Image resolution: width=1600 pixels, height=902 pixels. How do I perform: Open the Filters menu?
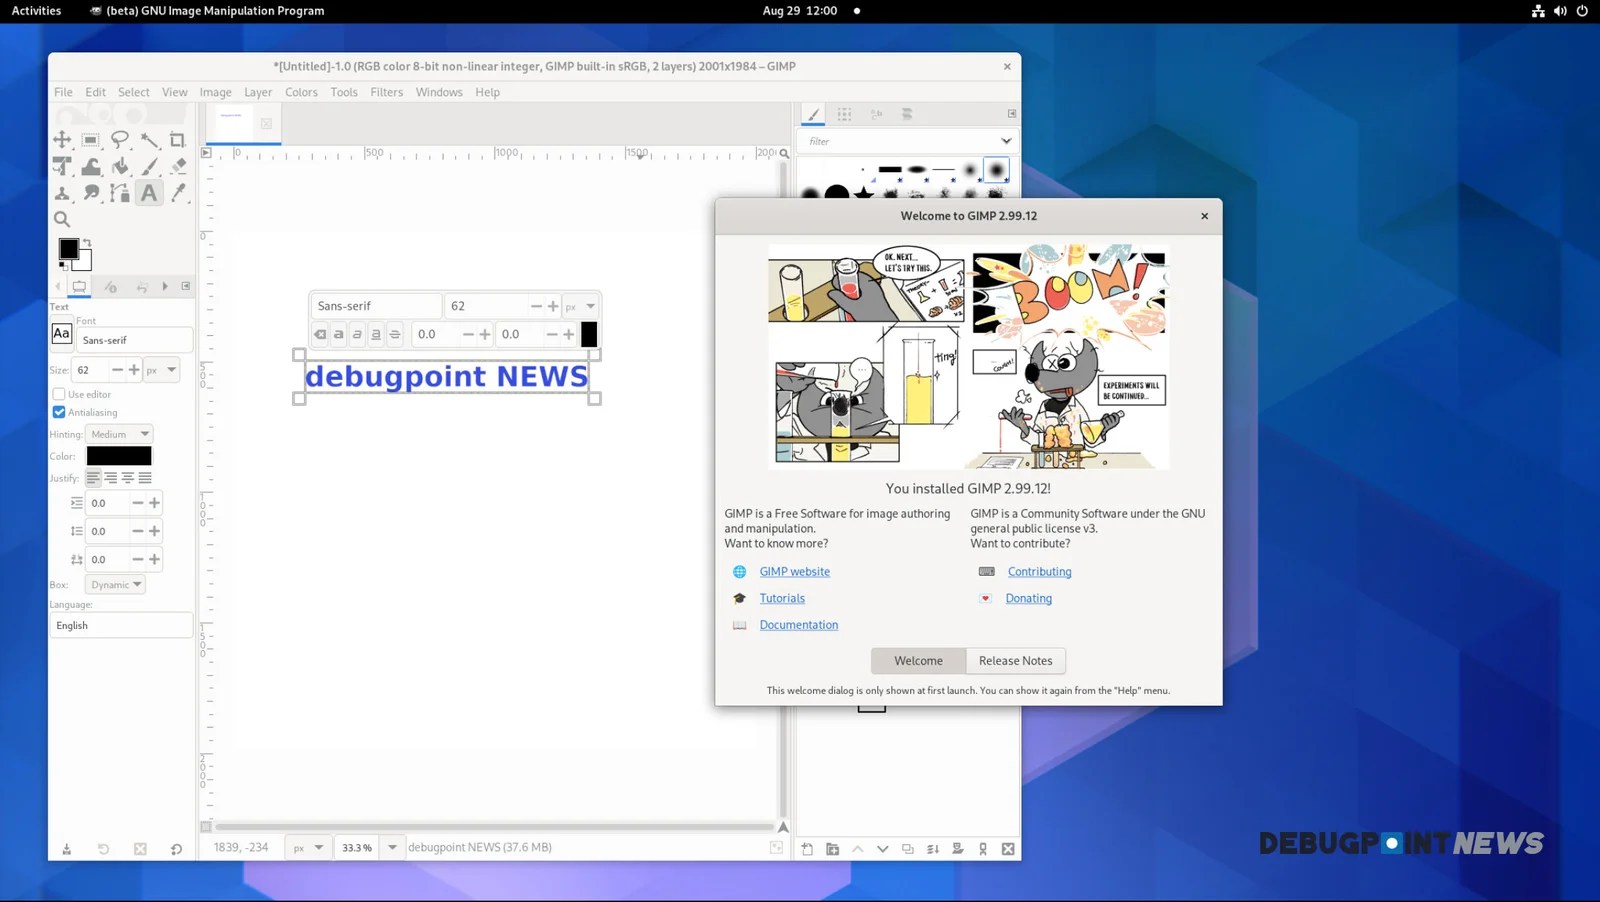(387, 91)
